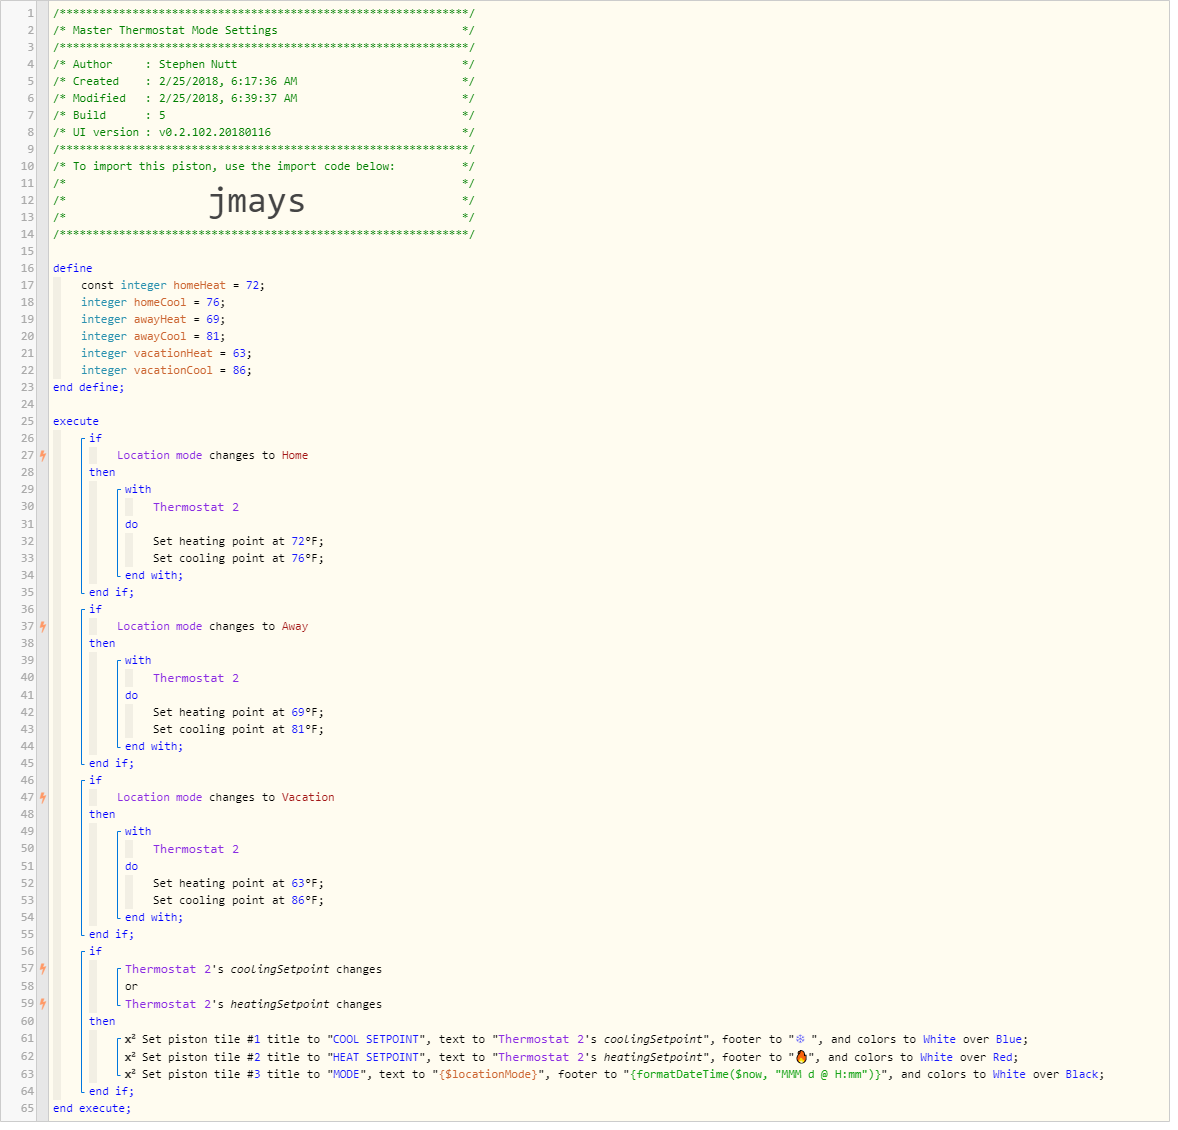Click the define keyword
1178x1130 pixels.
(73, 268)
